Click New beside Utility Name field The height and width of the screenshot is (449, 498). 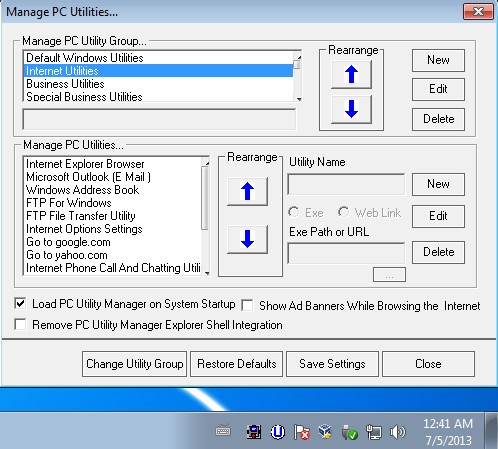click(438, 184)
